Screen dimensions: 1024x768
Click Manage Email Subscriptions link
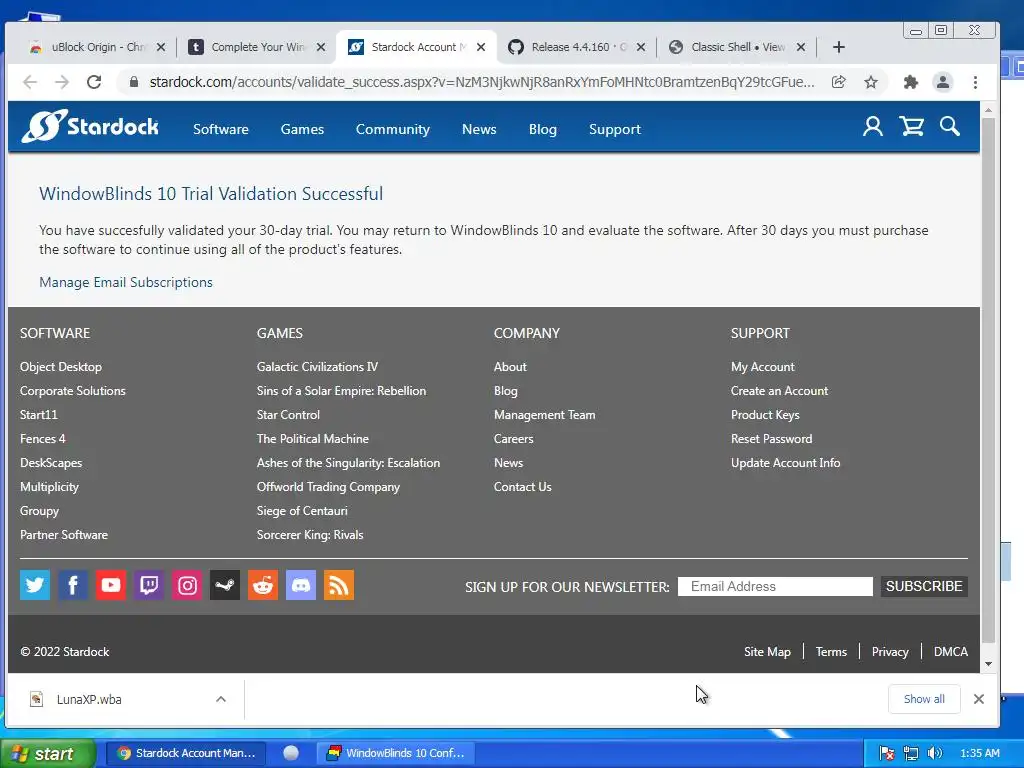126,282
